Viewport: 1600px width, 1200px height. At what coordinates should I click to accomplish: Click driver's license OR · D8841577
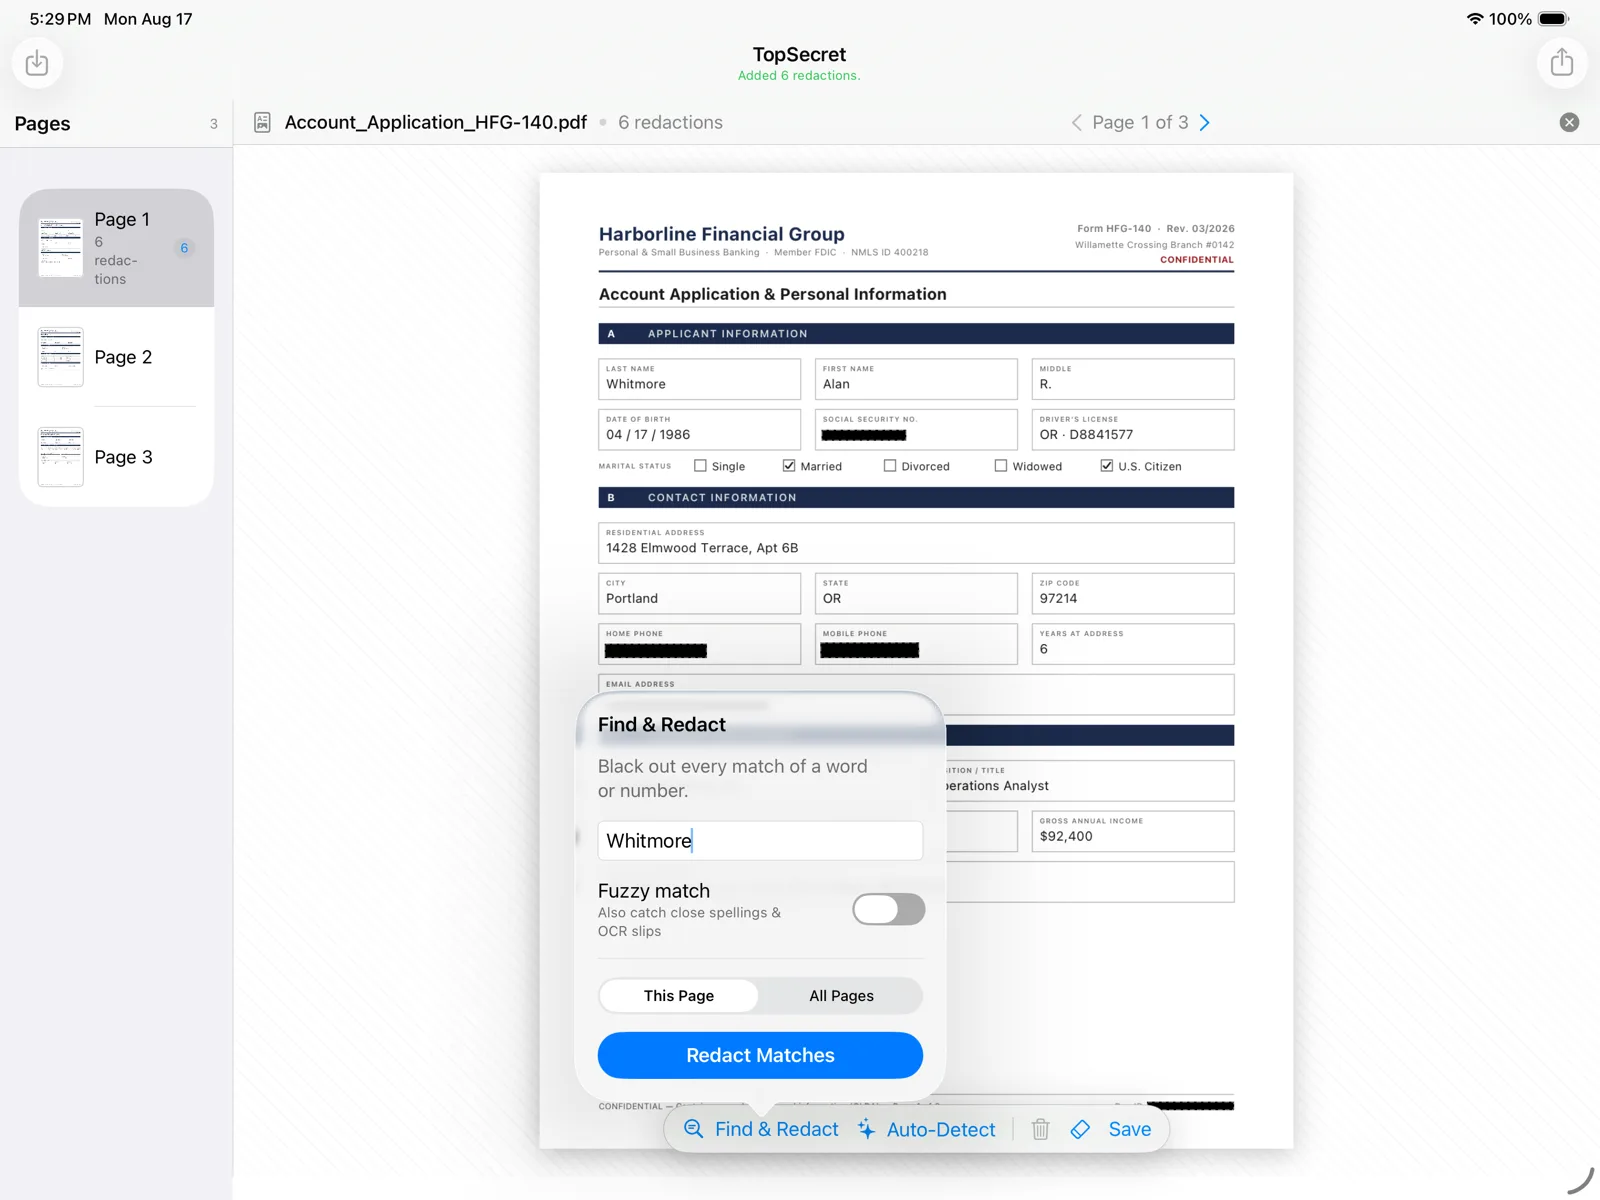(1086, 435)
